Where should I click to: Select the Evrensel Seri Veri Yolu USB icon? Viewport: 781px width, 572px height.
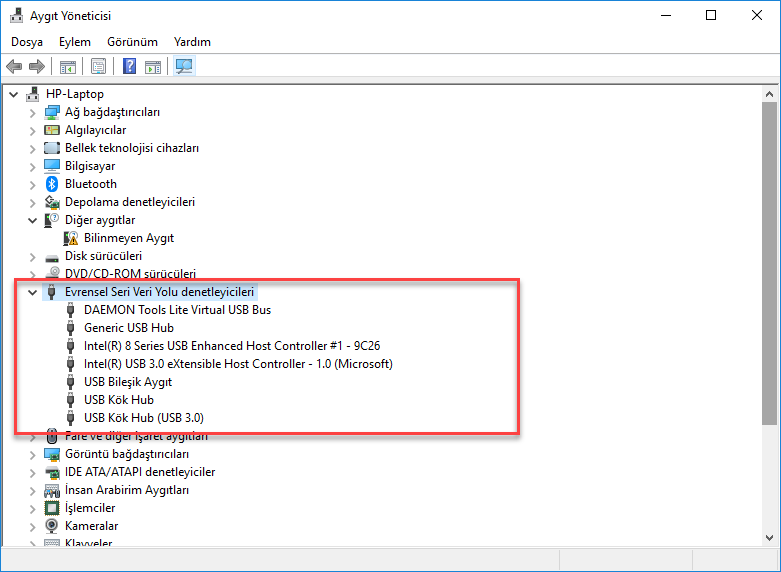51,292
